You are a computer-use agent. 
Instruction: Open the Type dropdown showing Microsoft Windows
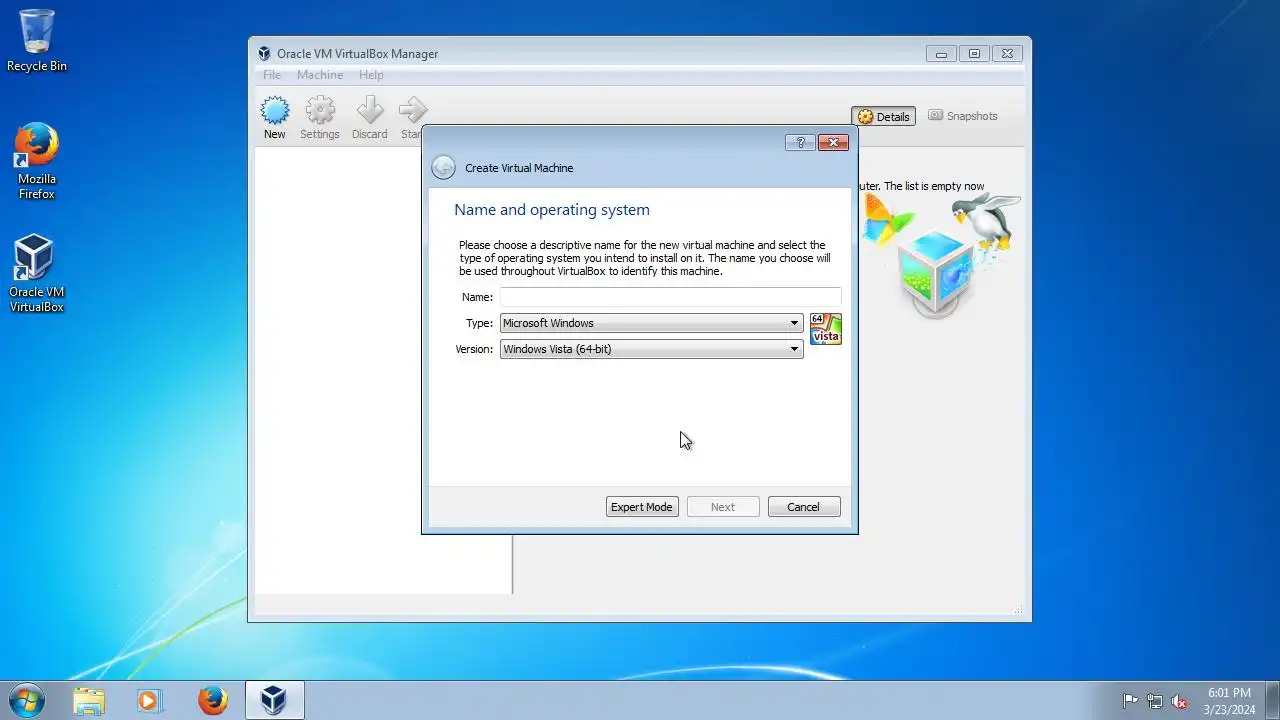point(651,323)
